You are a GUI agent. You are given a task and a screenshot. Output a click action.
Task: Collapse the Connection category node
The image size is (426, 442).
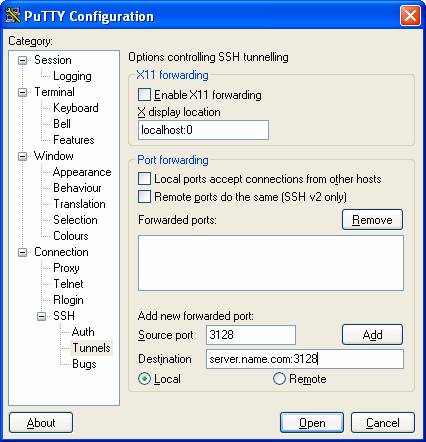point(22,252)
